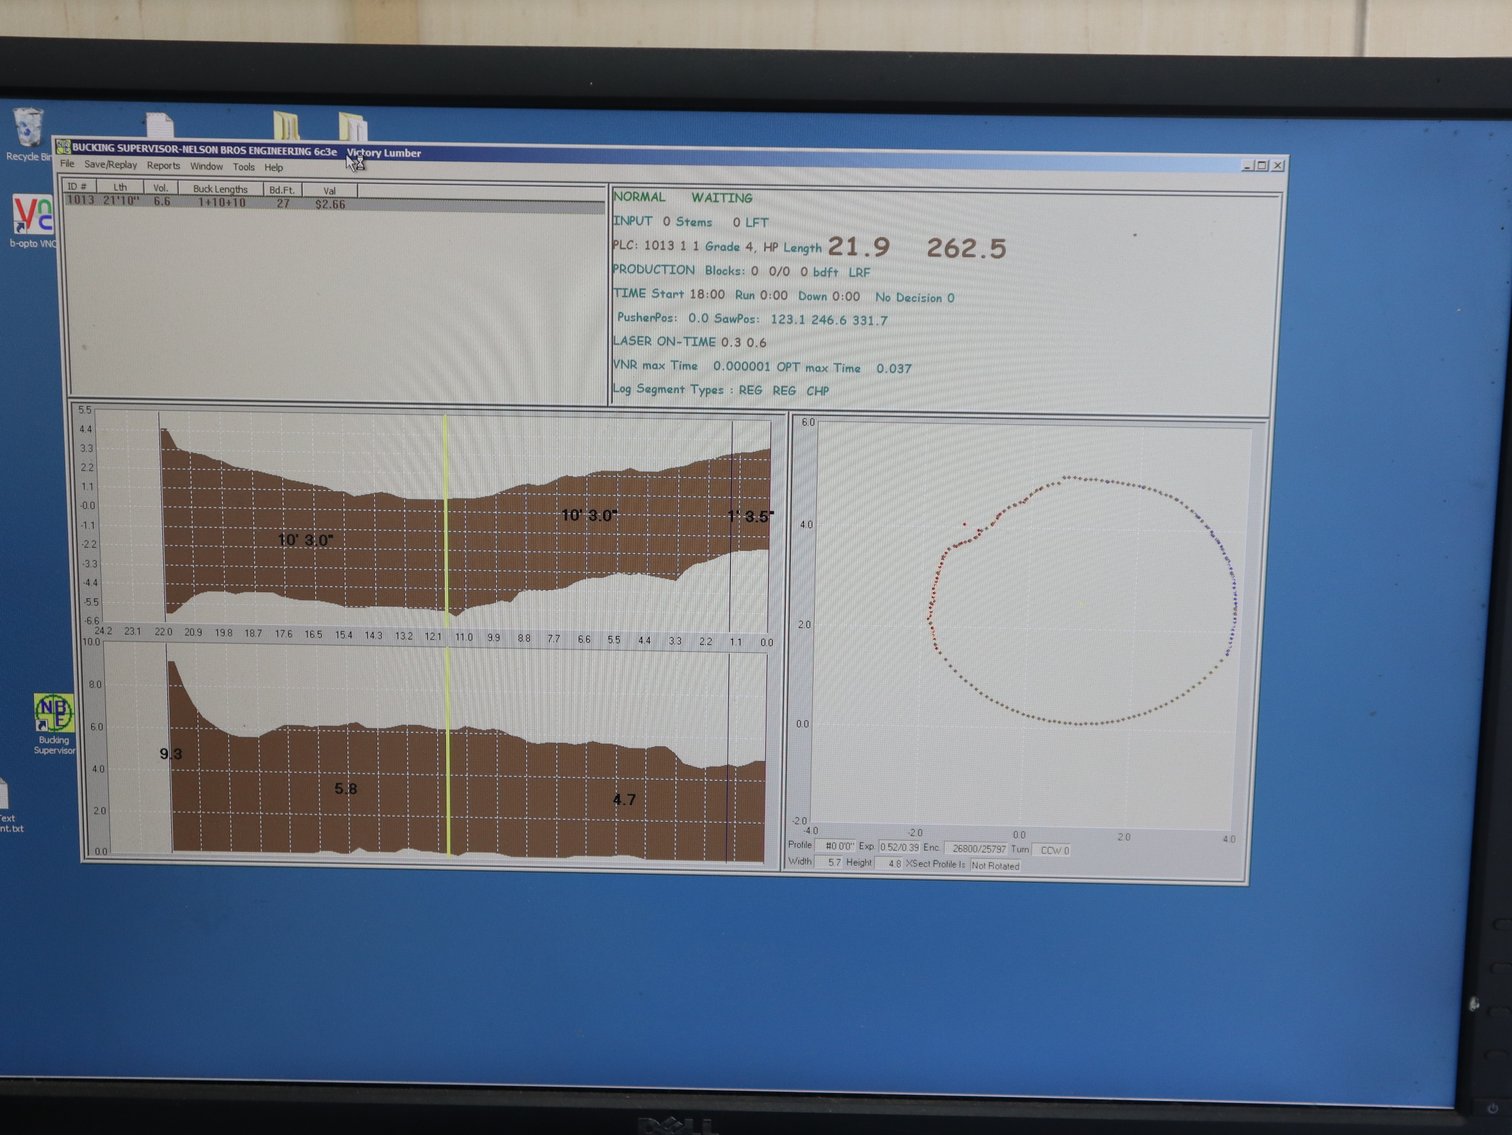
Task: Launch the b-opto VNC desktop shortcut
Action: [x=31, y=216]
